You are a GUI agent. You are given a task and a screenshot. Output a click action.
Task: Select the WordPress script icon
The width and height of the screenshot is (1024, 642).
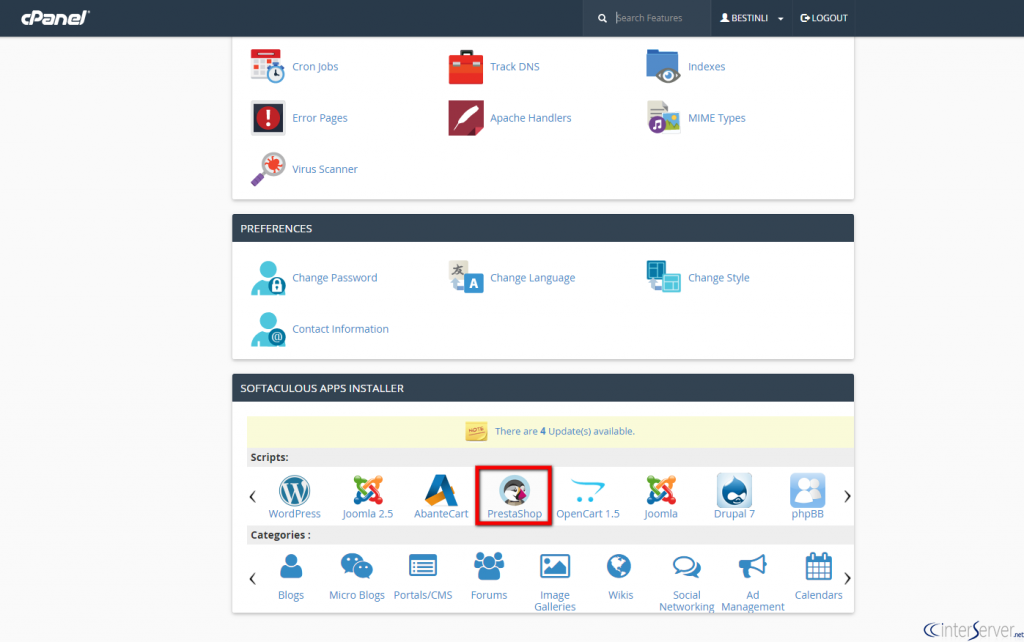pyautogui.click(x=295, y=490)
